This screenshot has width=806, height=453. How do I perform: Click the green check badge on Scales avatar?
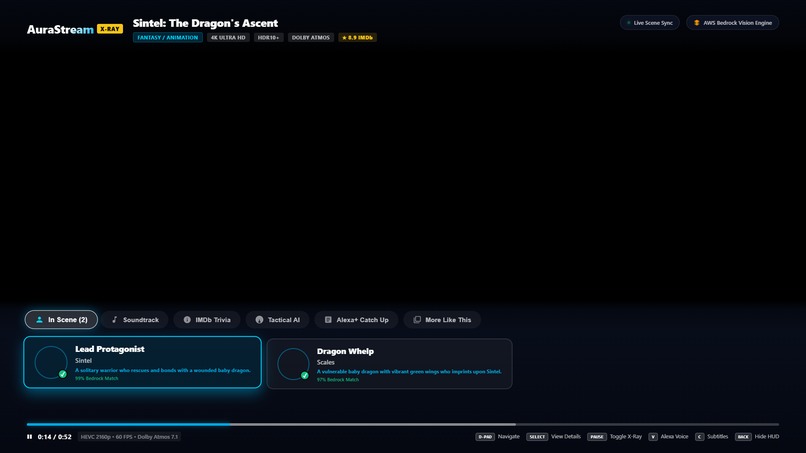pyautogui.click(x=304, y=375)
